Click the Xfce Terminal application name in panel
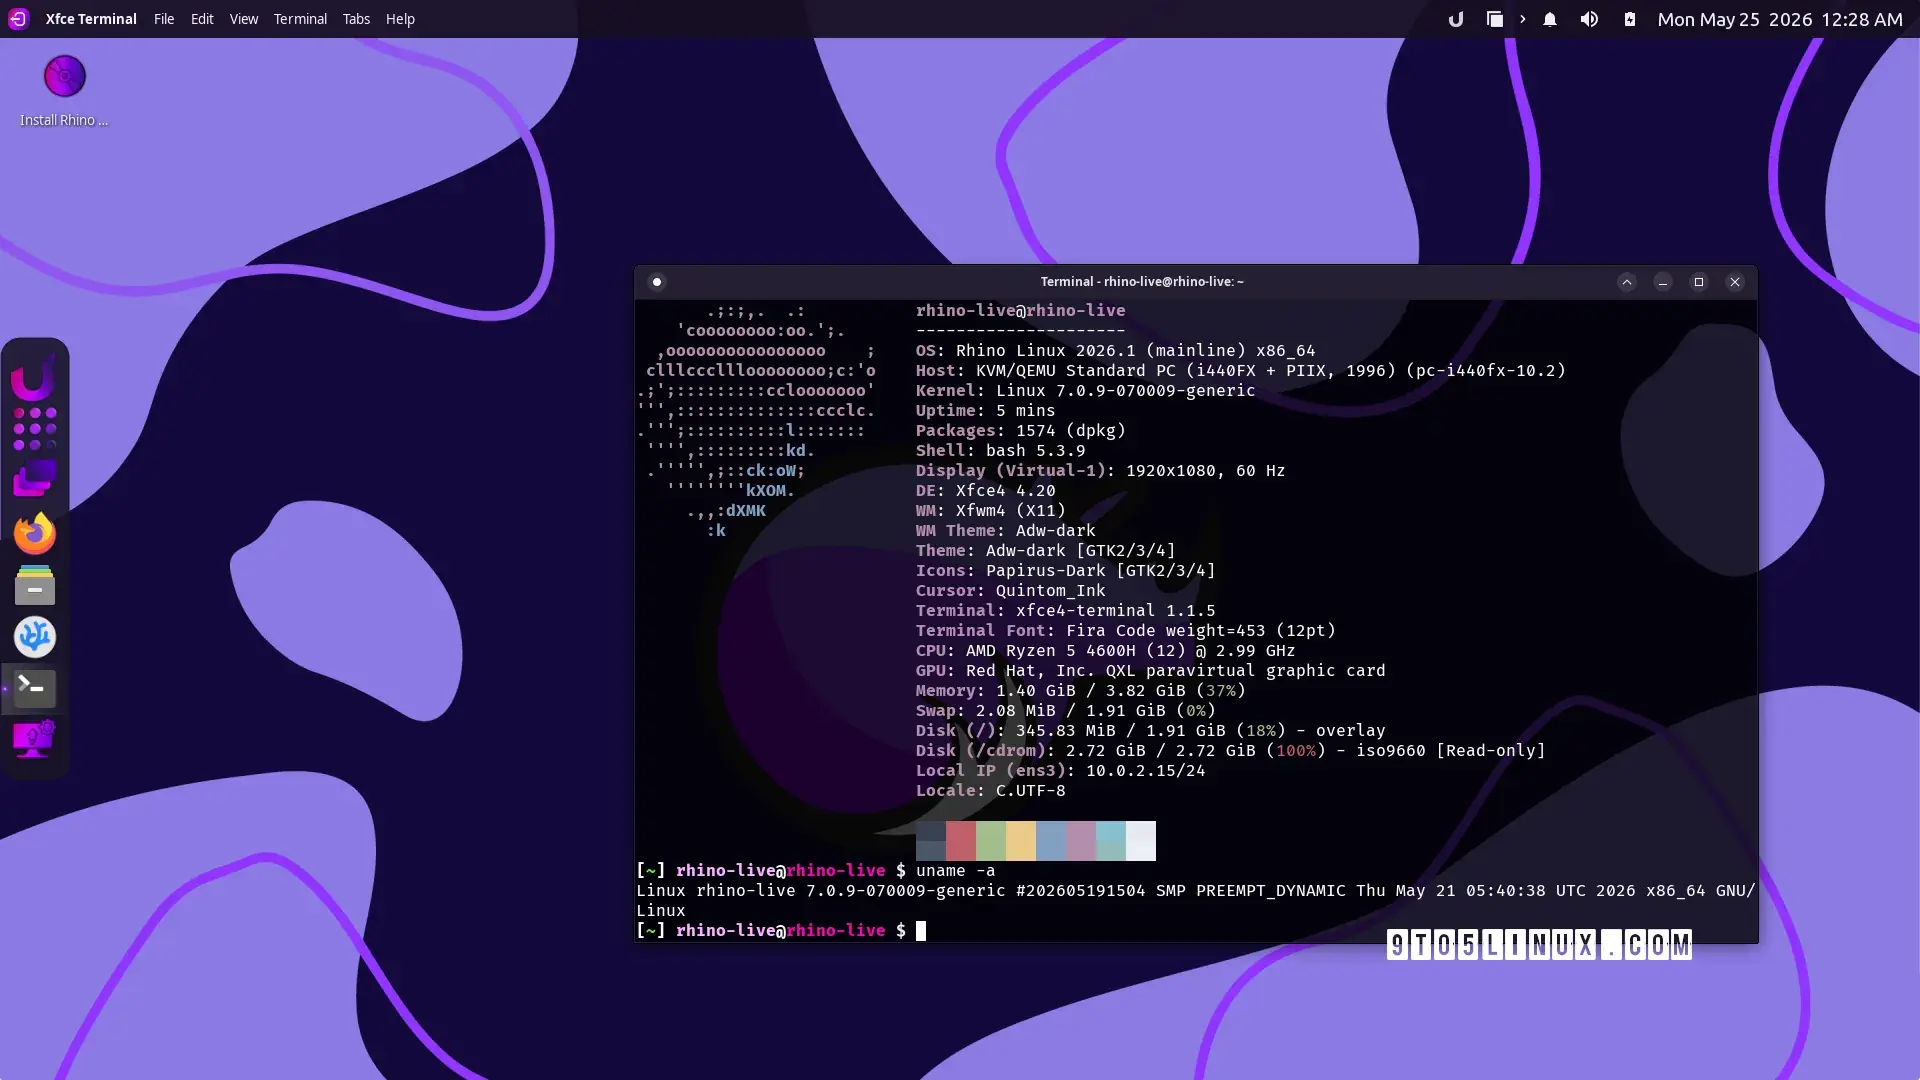 point(91,19)
